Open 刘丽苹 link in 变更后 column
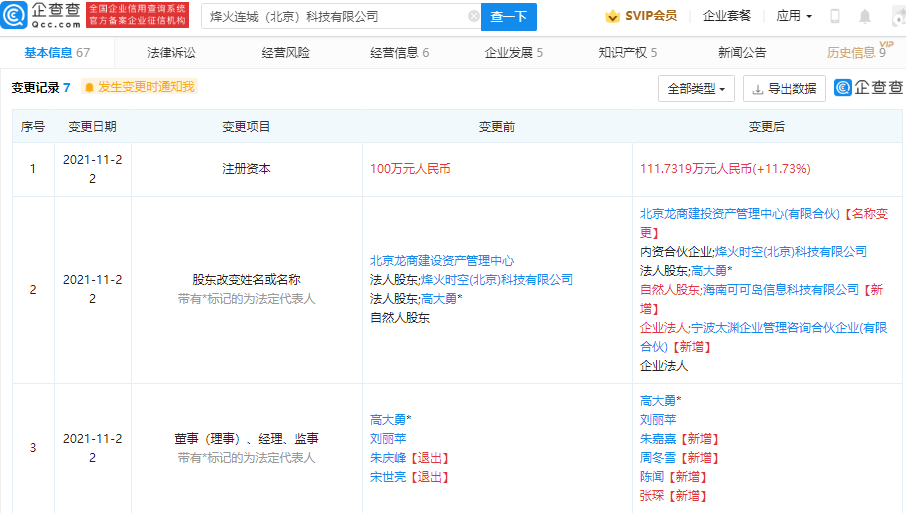906x513 pixels. [658, 420]
